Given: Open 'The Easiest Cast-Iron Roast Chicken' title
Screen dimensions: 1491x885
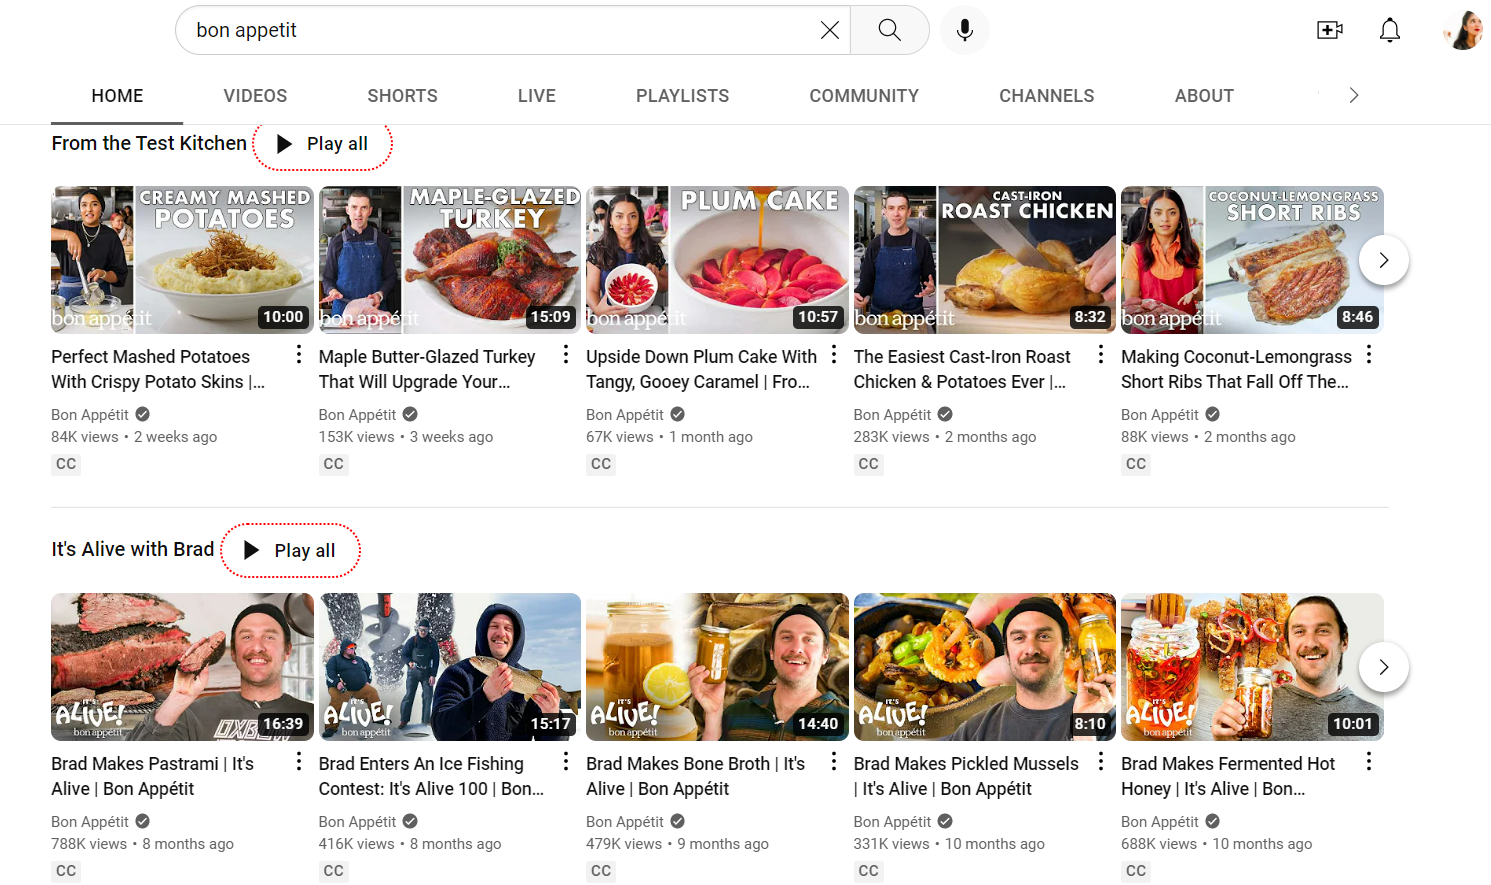Looking at the screenshot, I should pyautogui.click(x=962, y=369).
